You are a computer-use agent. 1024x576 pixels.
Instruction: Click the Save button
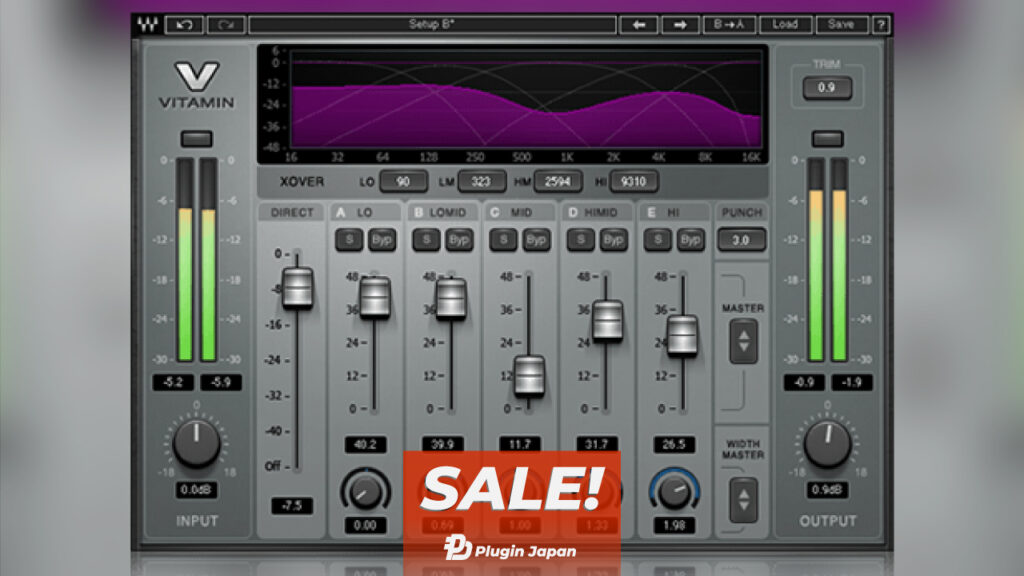pos(843,24)
